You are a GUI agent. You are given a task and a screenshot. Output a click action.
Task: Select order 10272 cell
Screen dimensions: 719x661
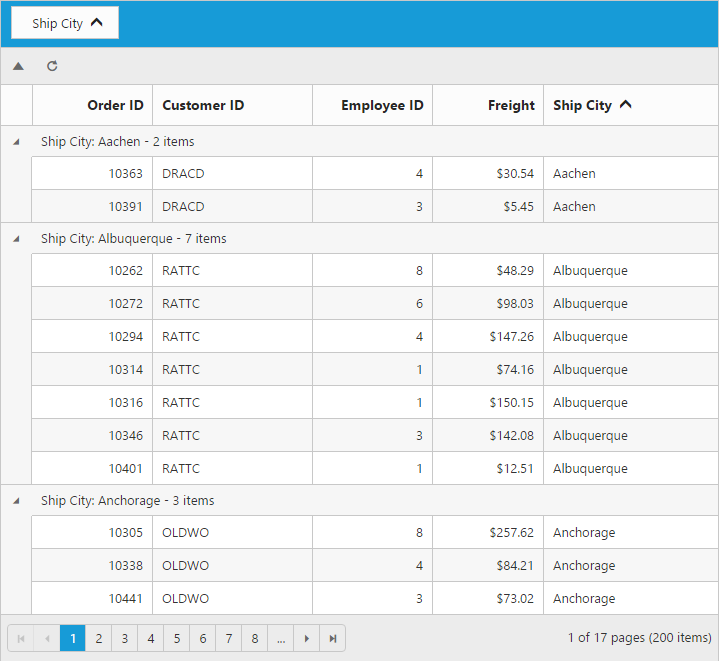point(92,304)
